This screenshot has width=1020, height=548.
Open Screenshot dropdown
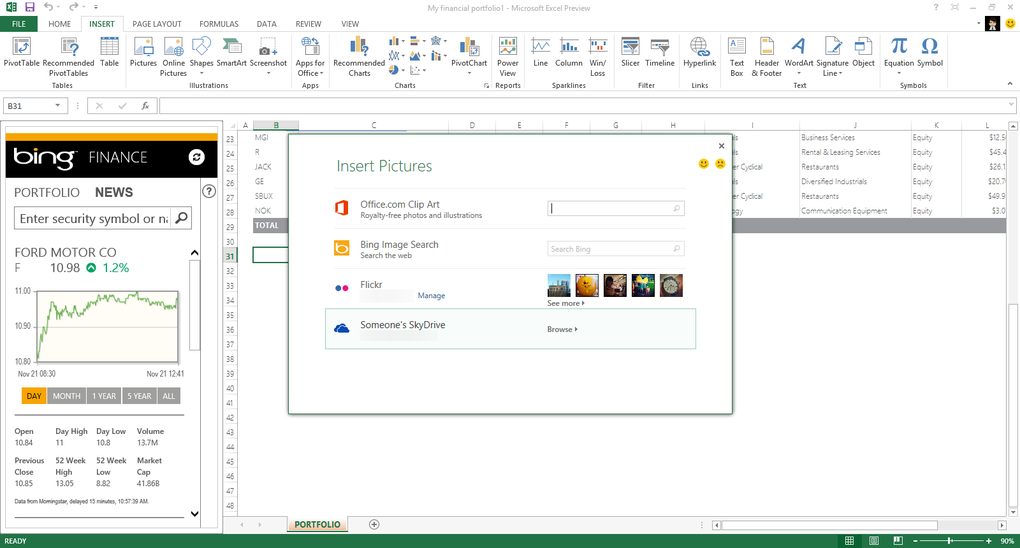[x=268, y=55]
